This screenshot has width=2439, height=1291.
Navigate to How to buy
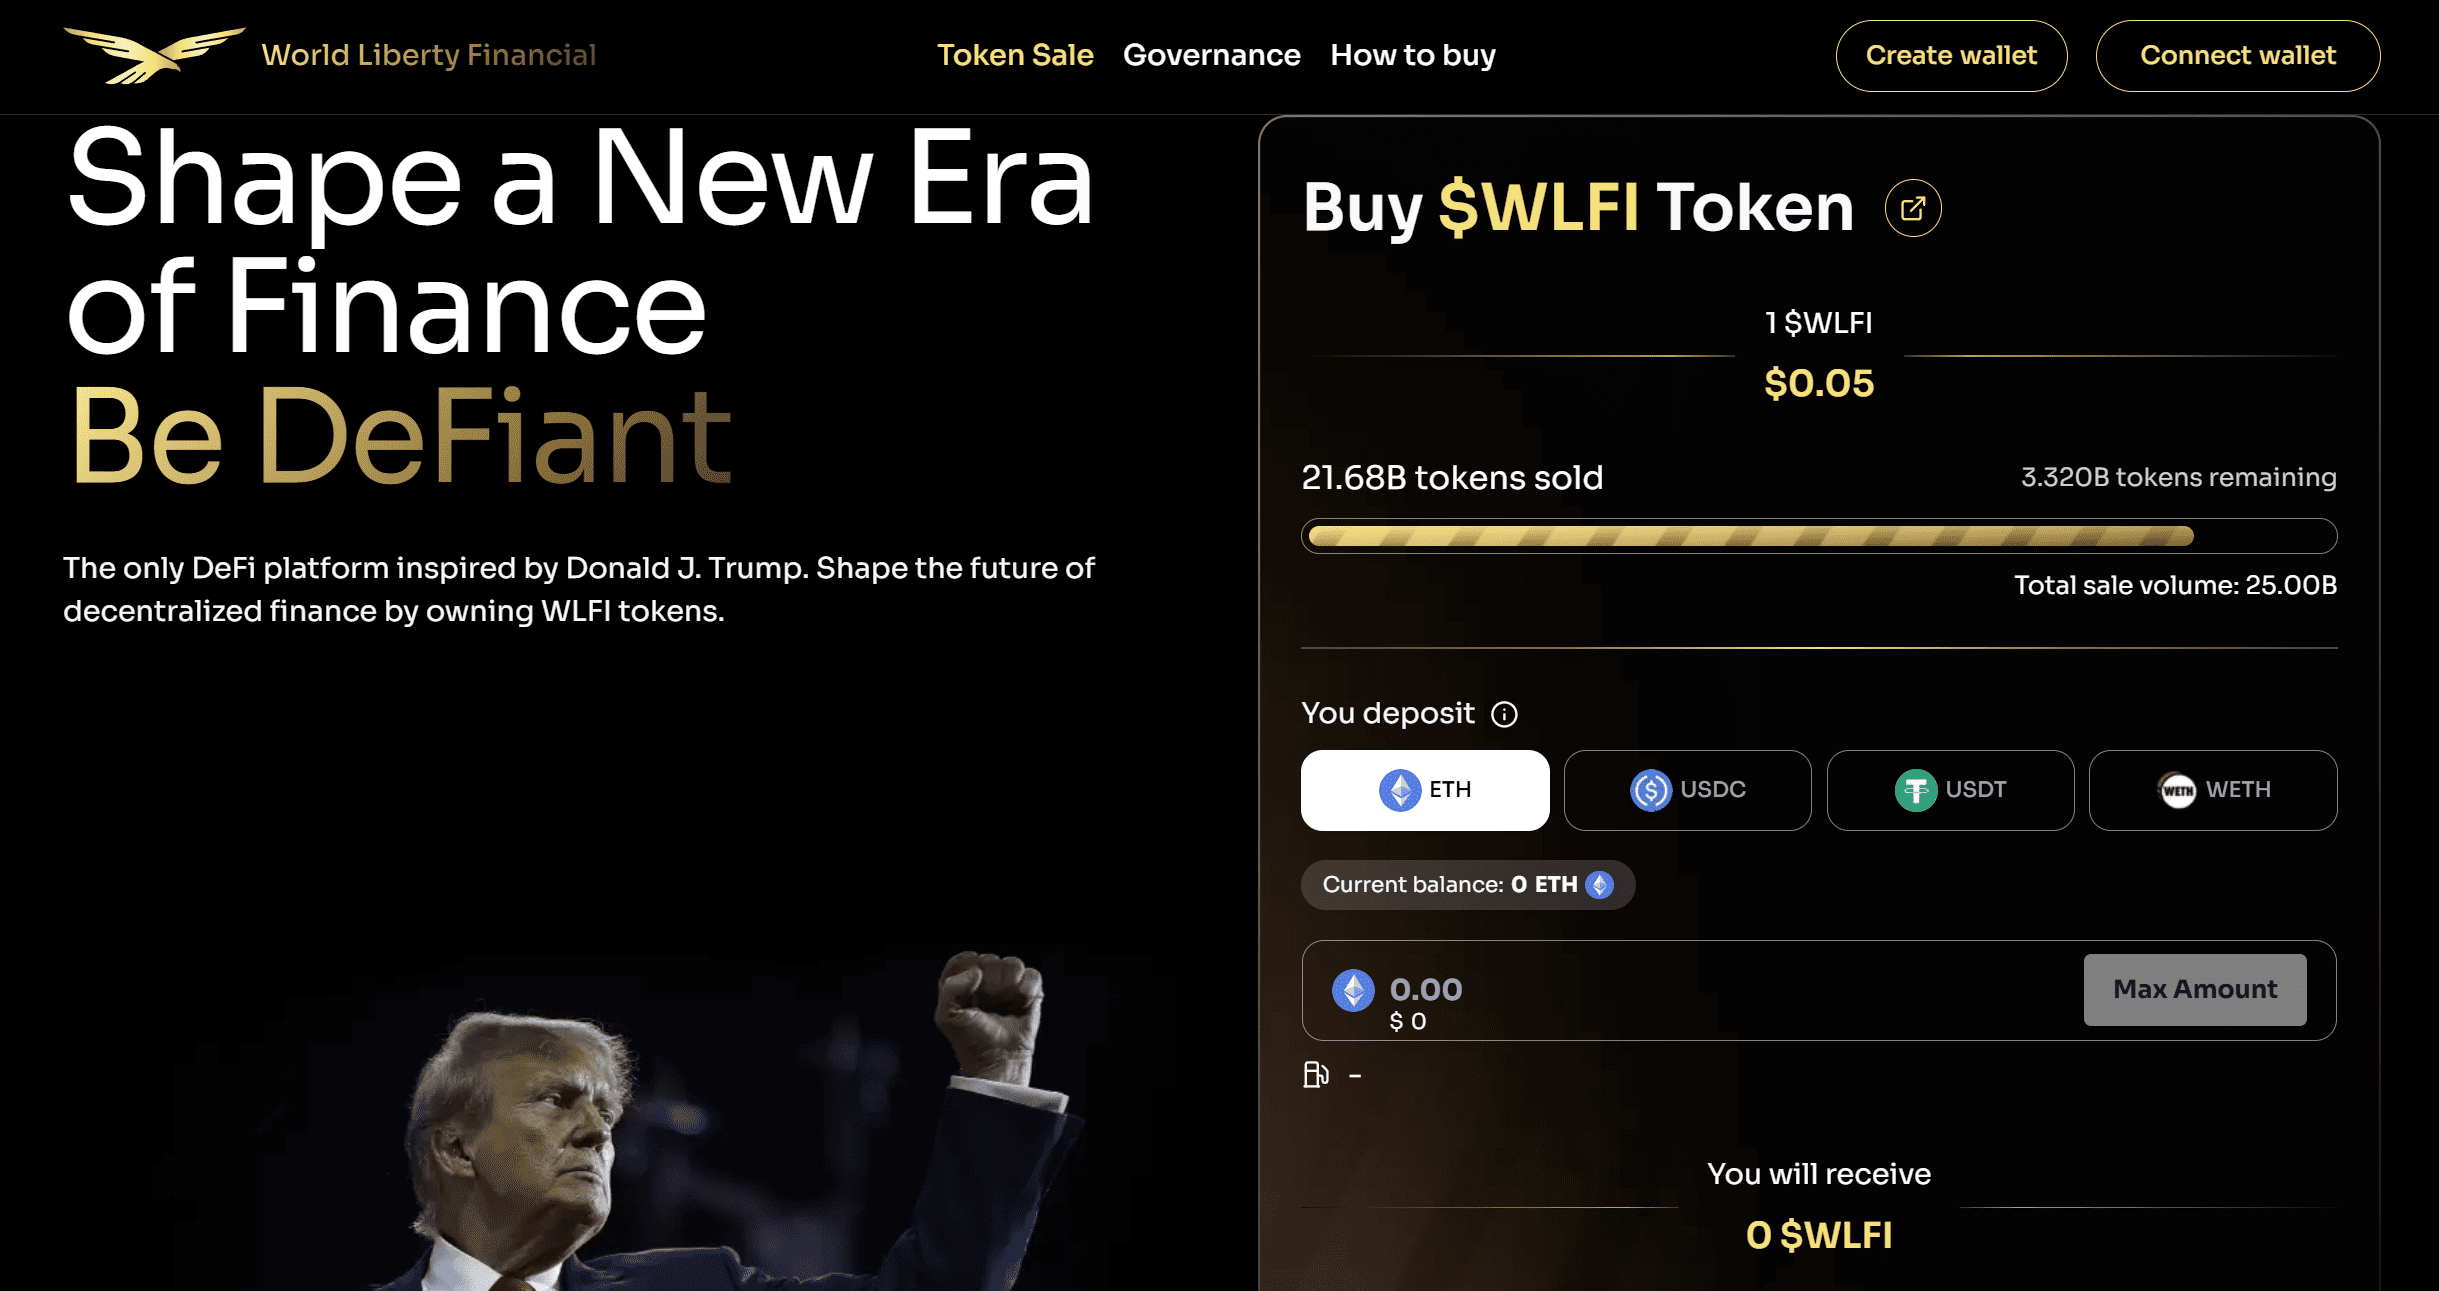[1412, 55]
